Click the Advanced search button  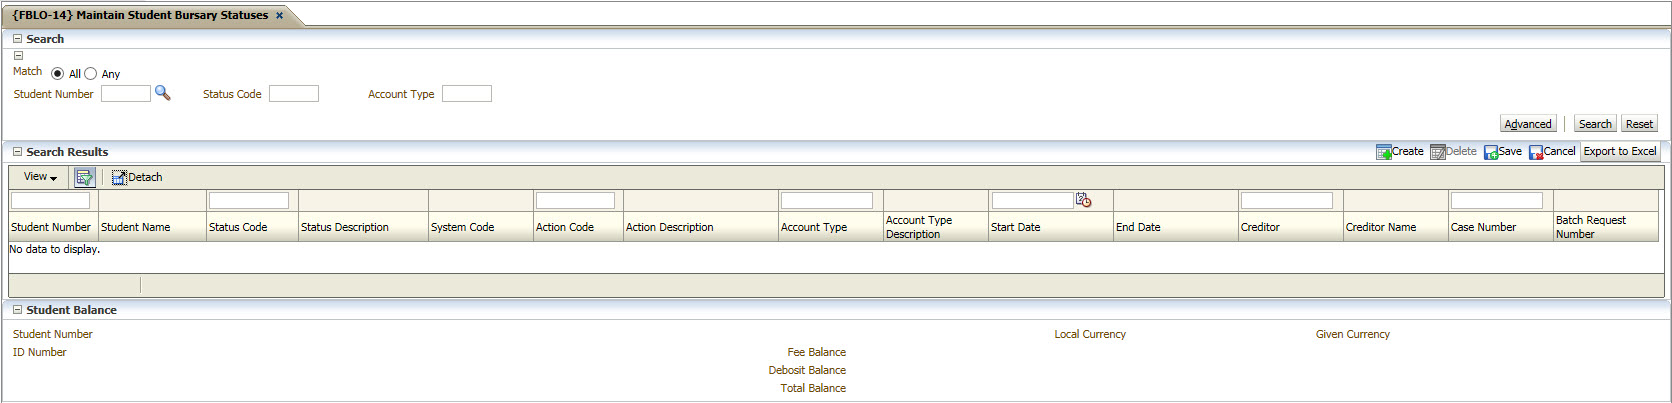(x=1527, y=124)
